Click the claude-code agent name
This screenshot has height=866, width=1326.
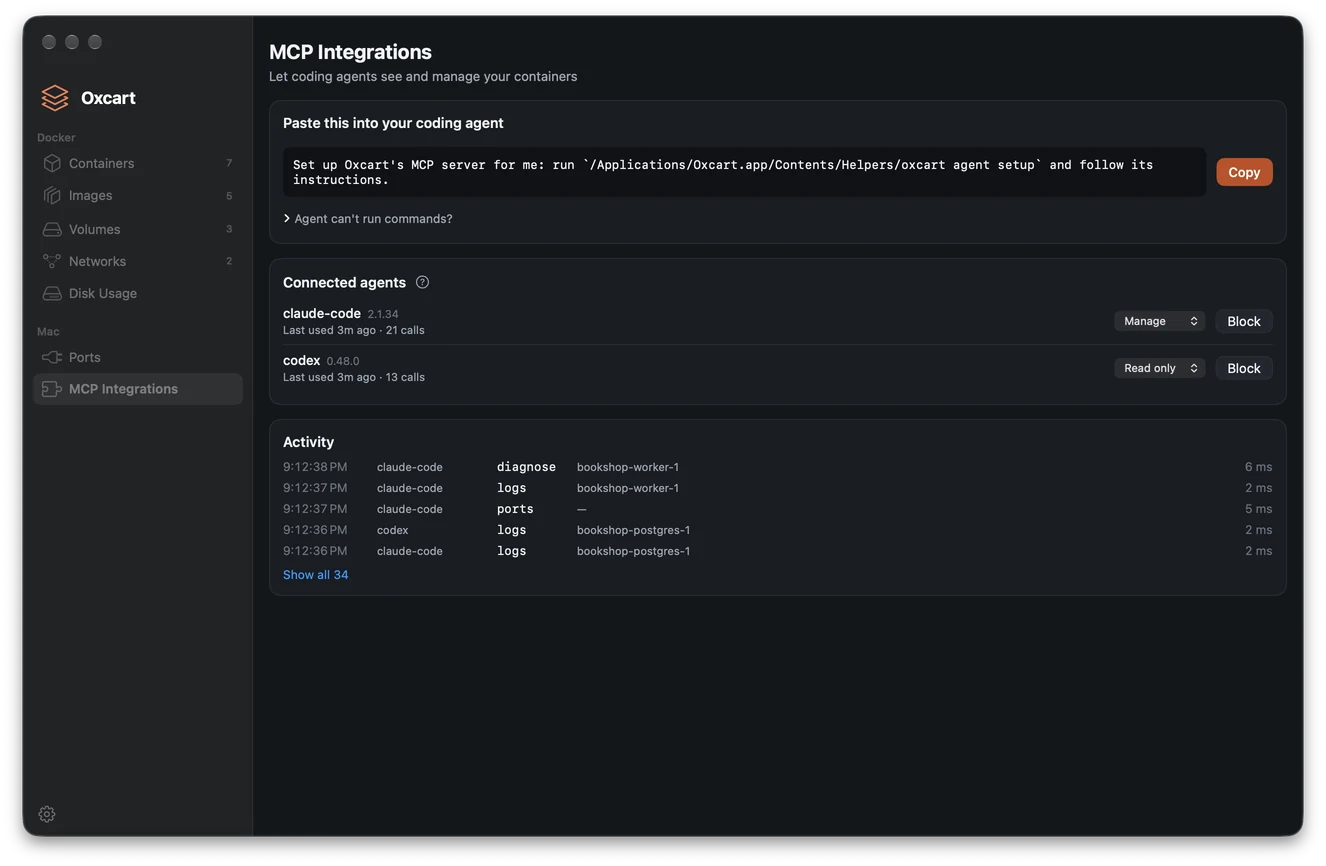tap(322, 313)
